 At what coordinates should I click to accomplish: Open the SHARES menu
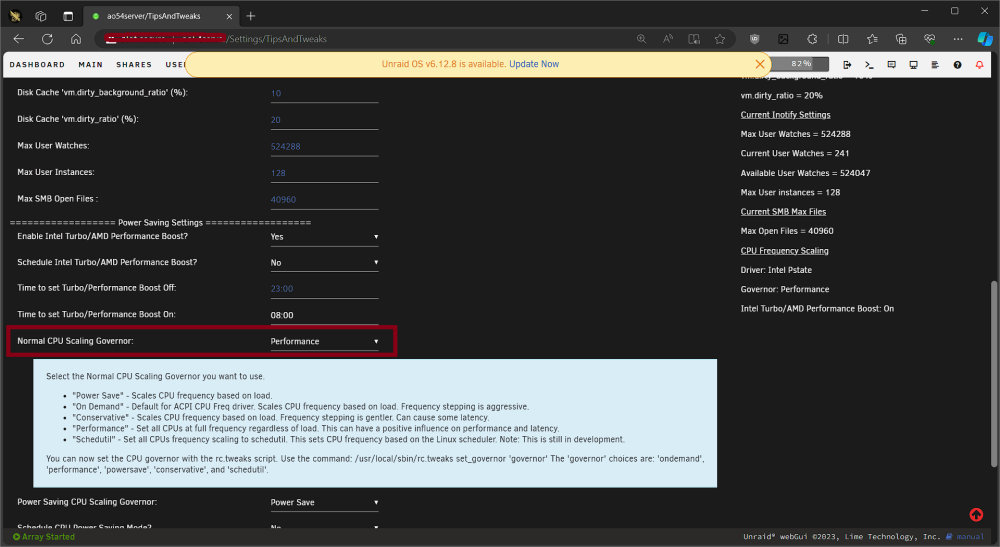pos(134,64)
